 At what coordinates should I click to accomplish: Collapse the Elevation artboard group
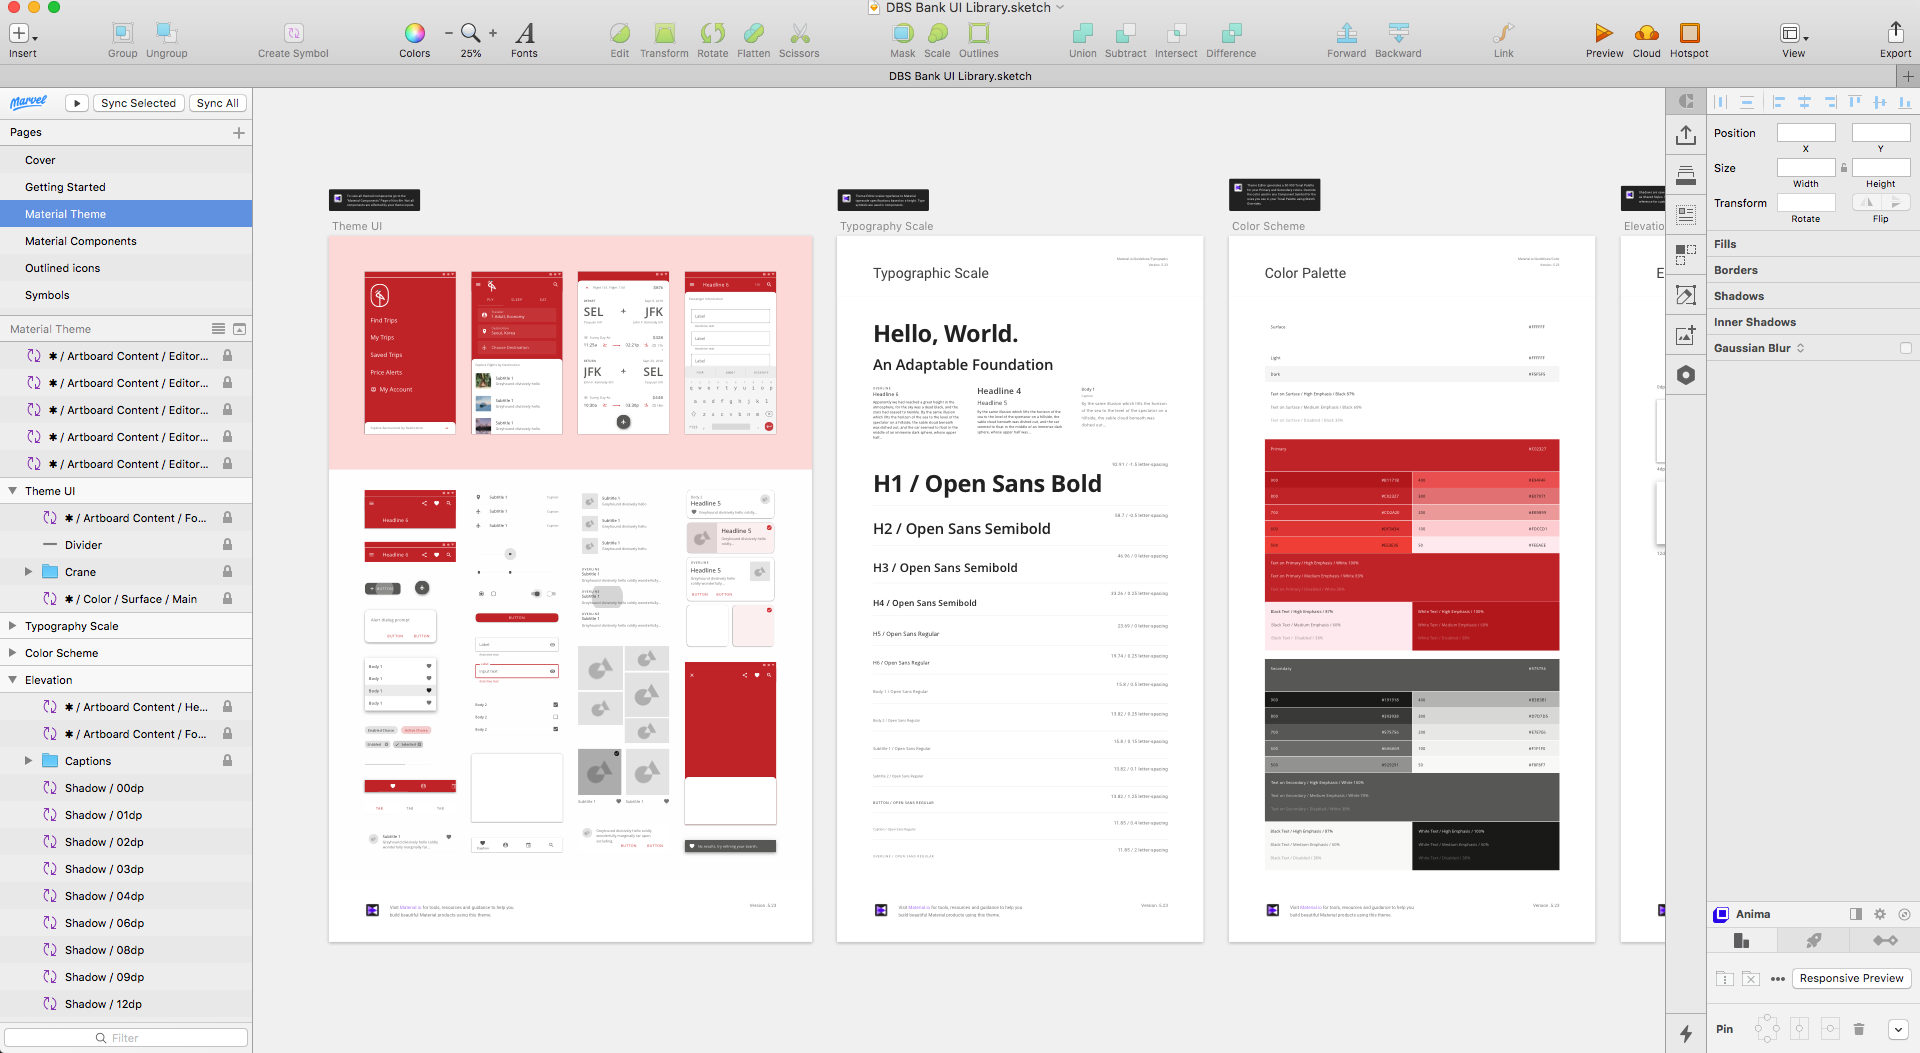12,680
